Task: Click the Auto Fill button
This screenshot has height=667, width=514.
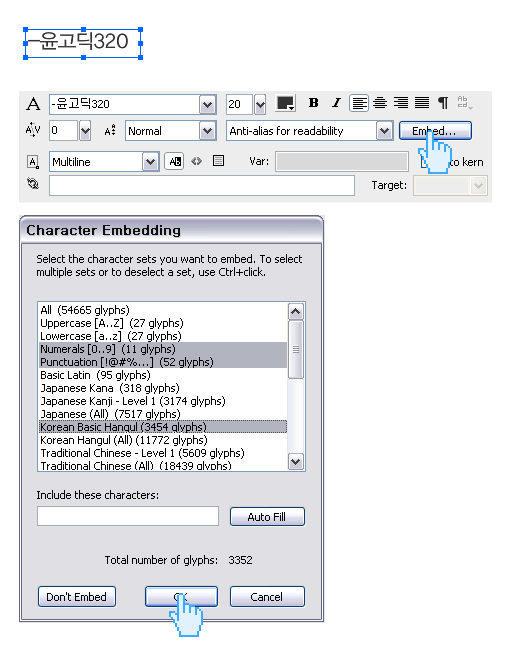Action: (267, 516)
